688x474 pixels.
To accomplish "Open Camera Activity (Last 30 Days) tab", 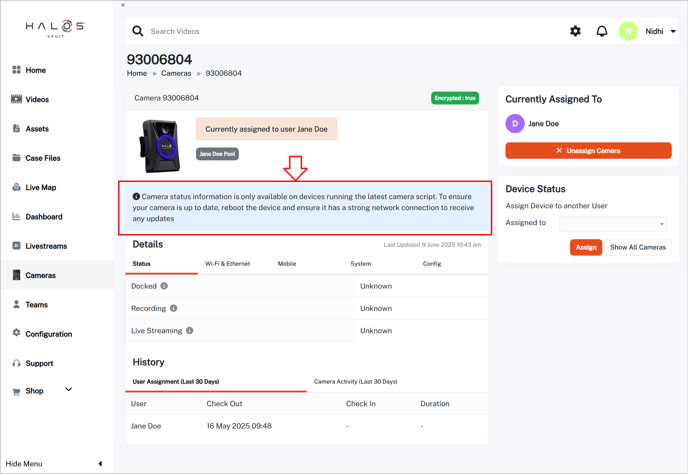I will click(355, 381).
